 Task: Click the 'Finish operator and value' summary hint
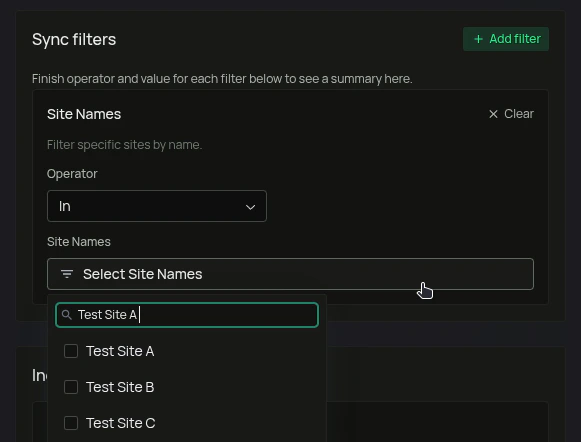click(222, 79)
